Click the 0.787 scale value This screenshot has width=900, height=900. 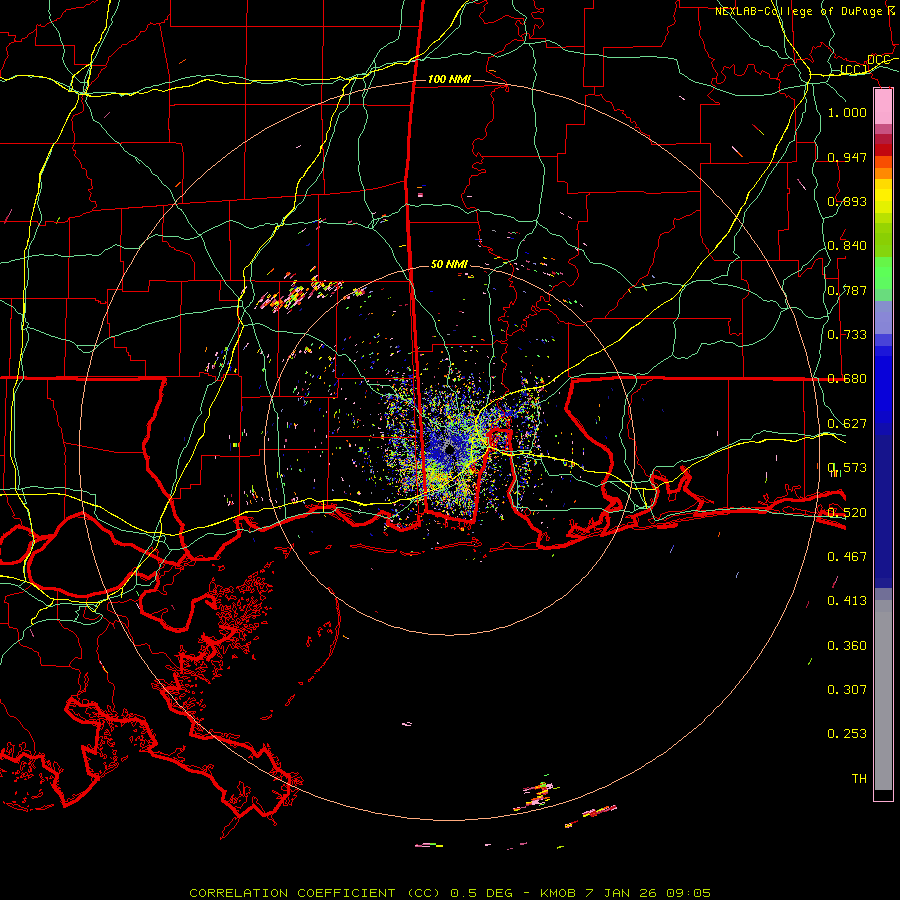click(x=847, y=290)
